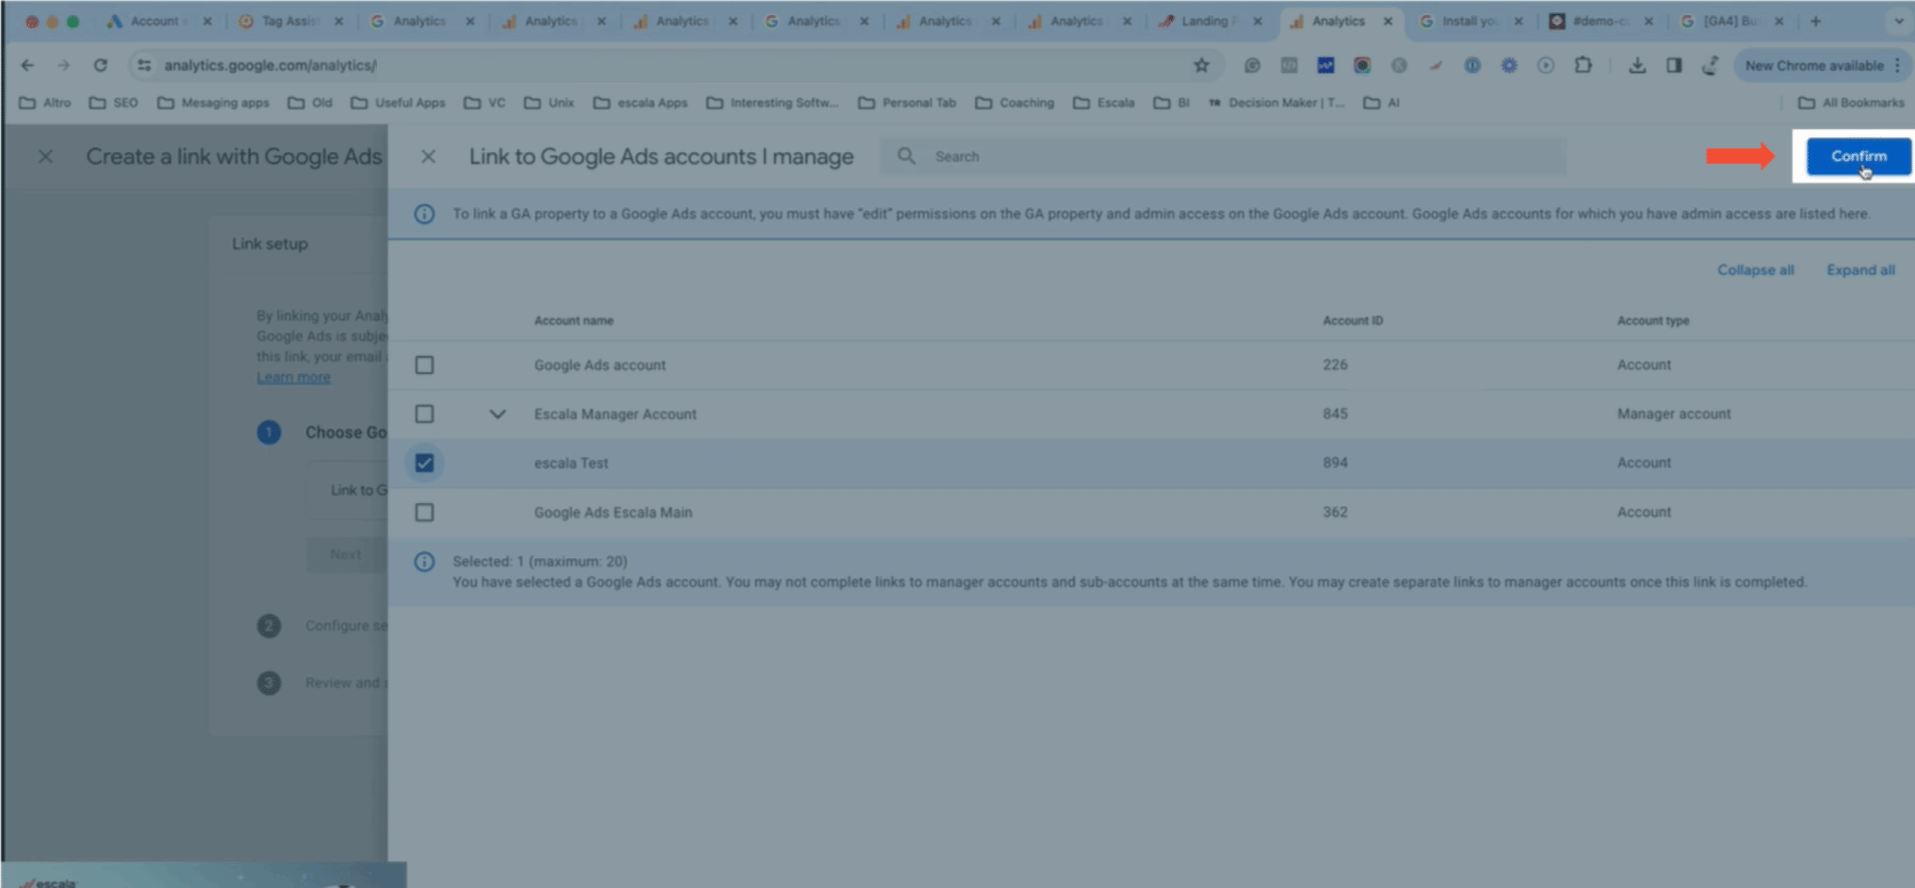Screen dimensions: 1915x888
Task: Click the gear extension icon in toolbar
Action: pos(1508,65)
